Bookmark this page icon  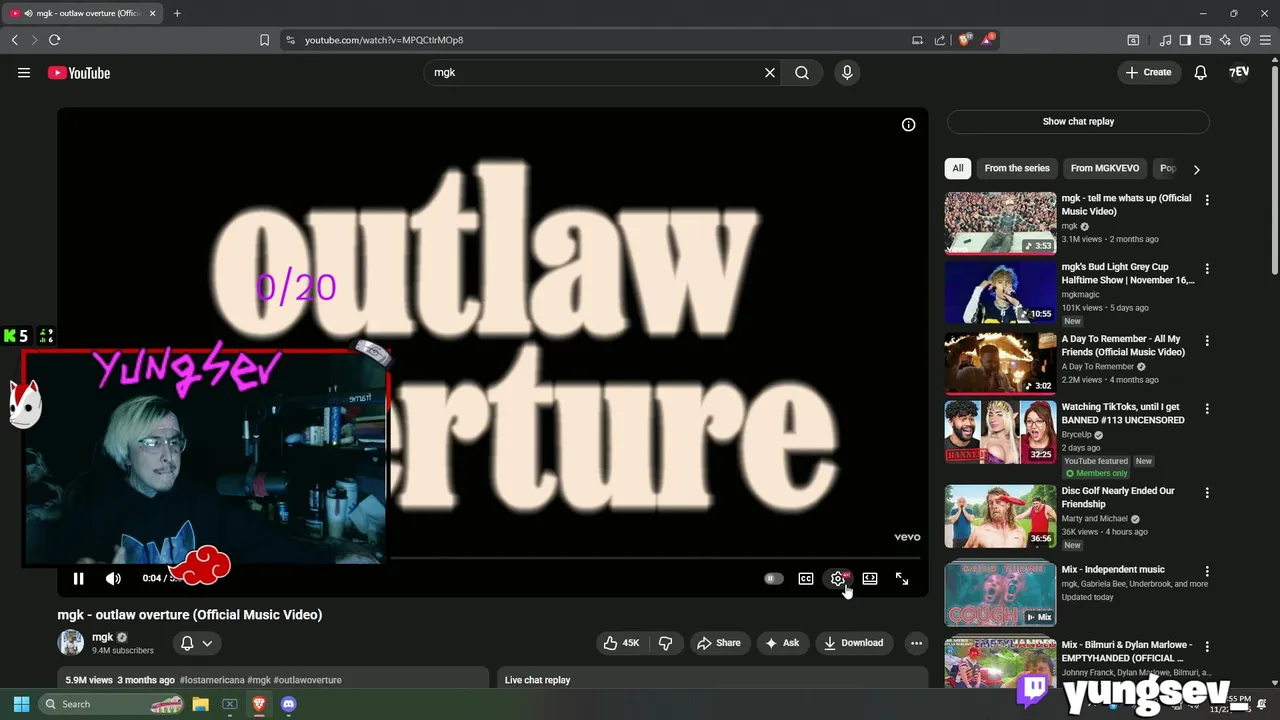click(x=264, y=40)
